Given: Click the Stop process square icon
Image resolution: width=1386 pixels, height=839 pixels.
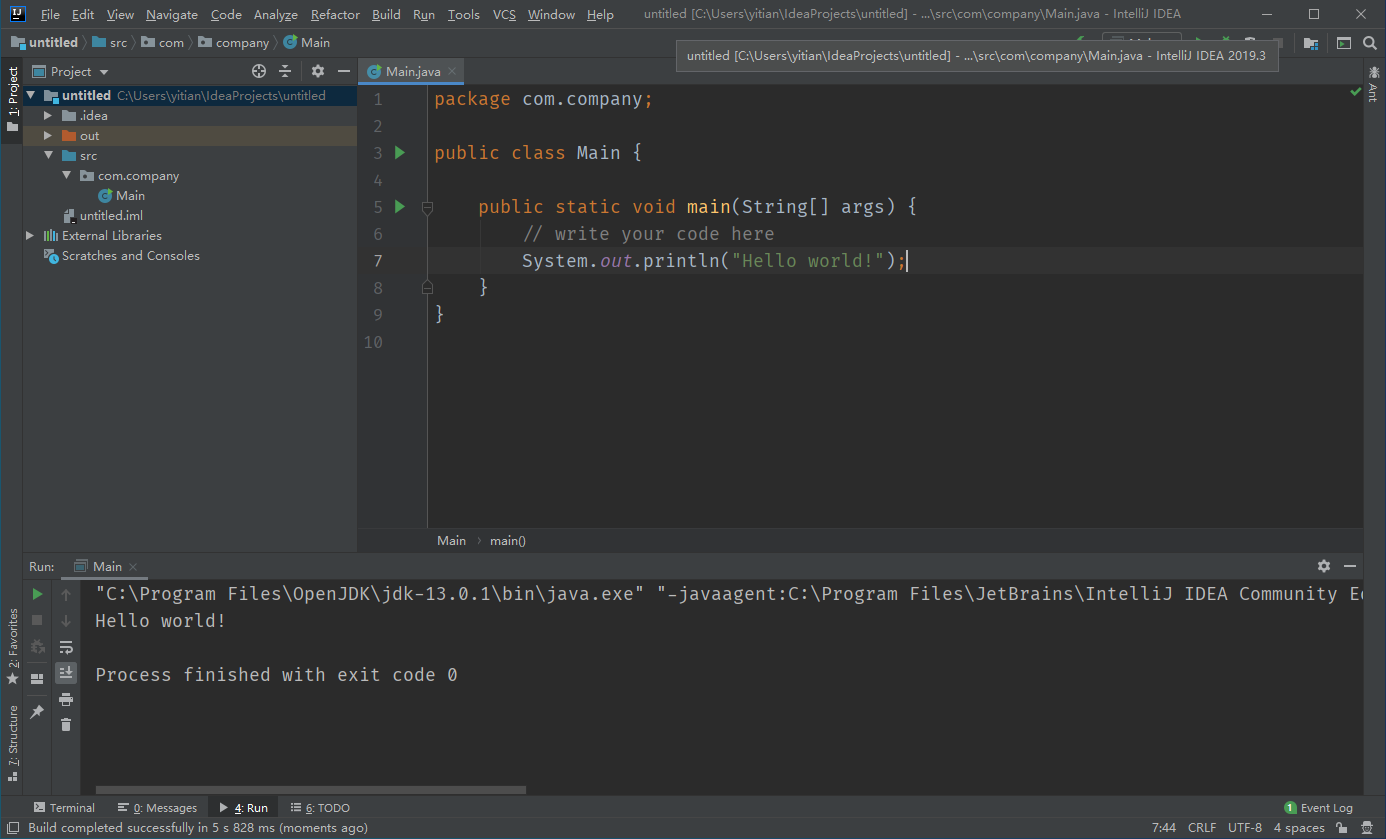Looking at the screenshot, I should point(37,621).
